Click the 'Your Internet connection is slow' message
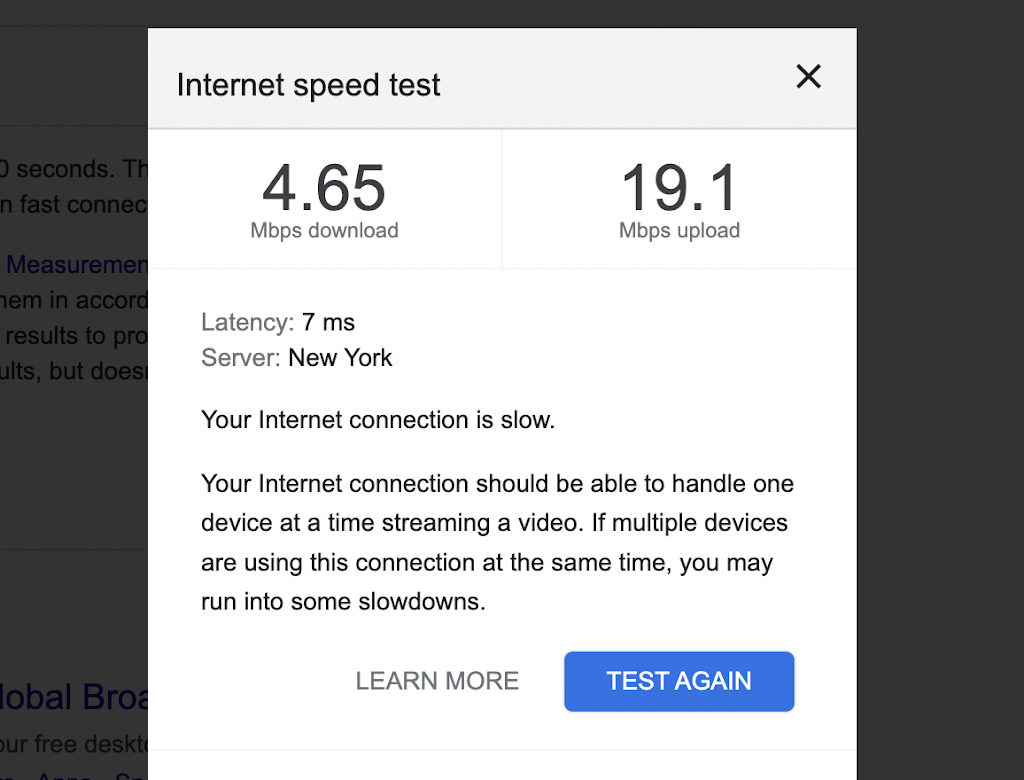Viewport: 1024px width, 780px height. point(378,420)
